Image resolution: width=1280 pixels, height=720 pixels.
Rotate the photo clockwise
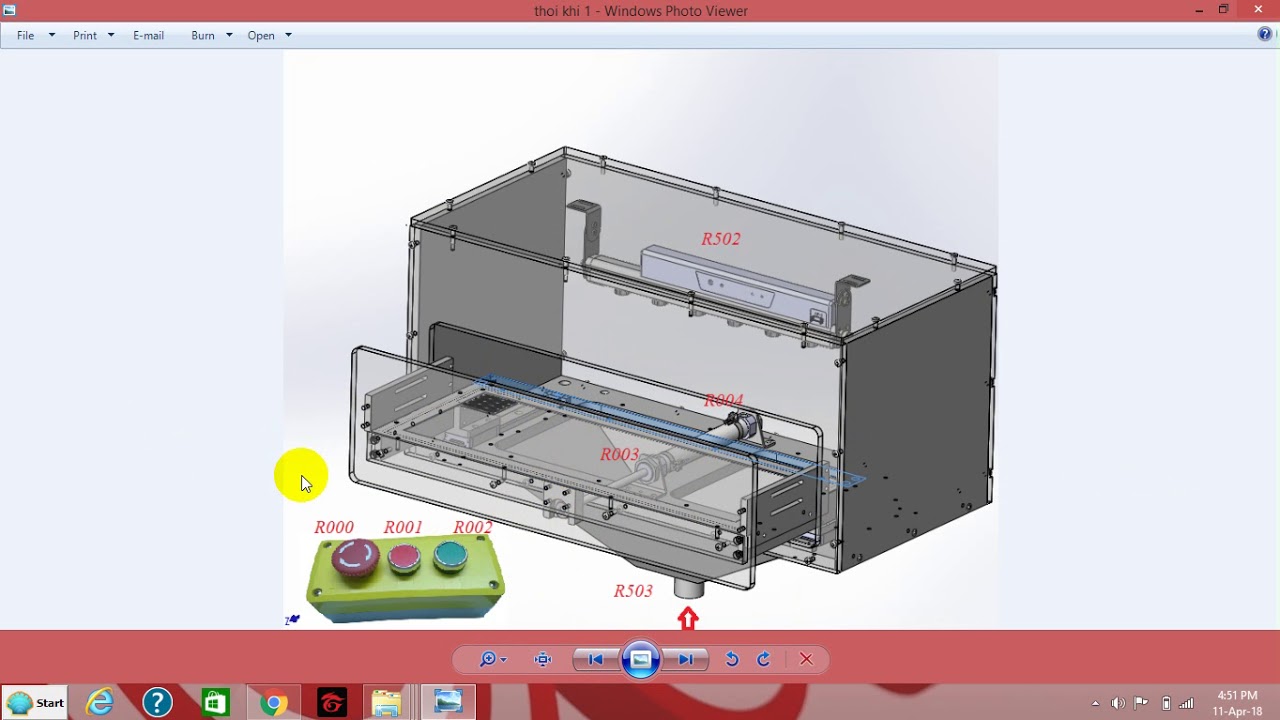coord(764,659)
